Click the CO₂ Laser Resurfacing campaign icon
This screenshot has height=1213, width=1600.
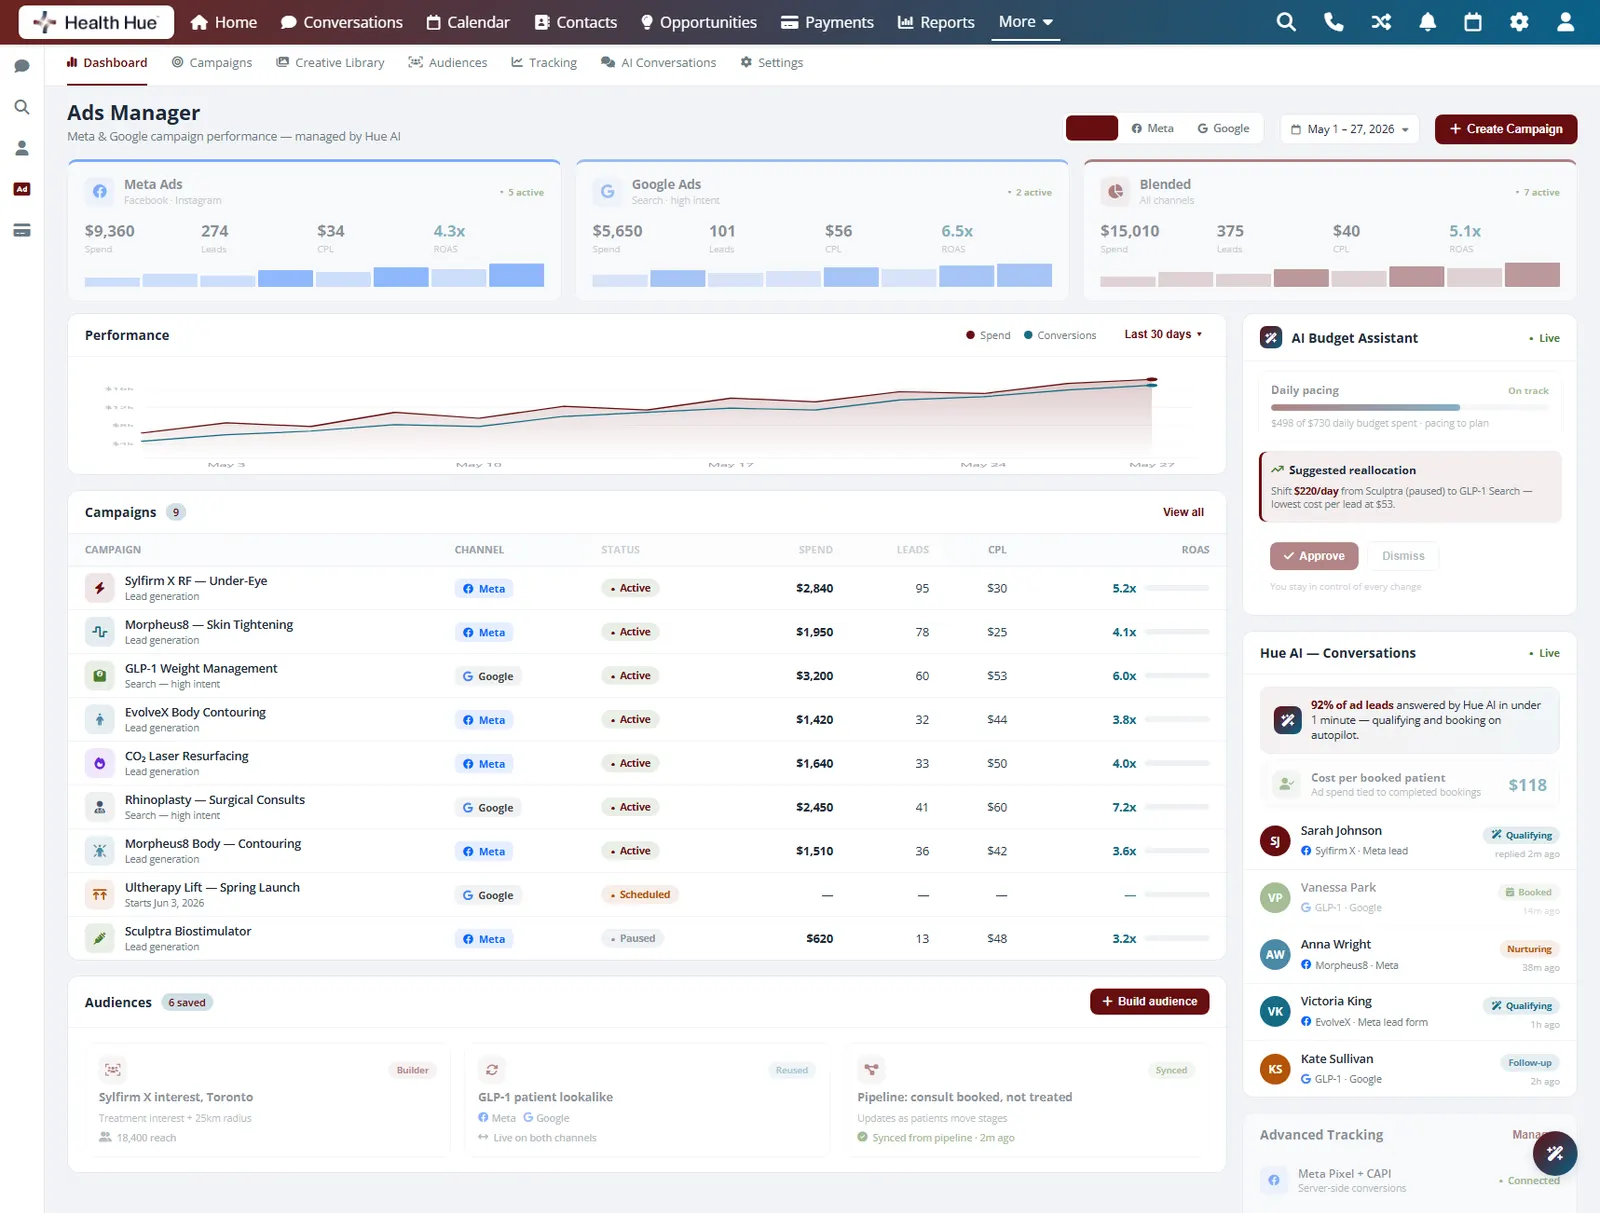[100, 763]
